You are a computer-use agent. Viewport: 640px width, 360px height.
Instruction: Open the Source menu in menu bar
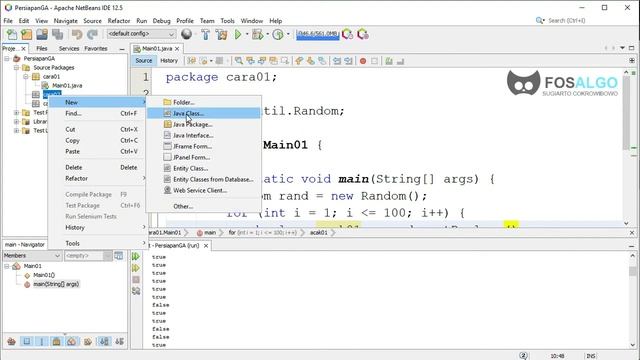(92, 21)
